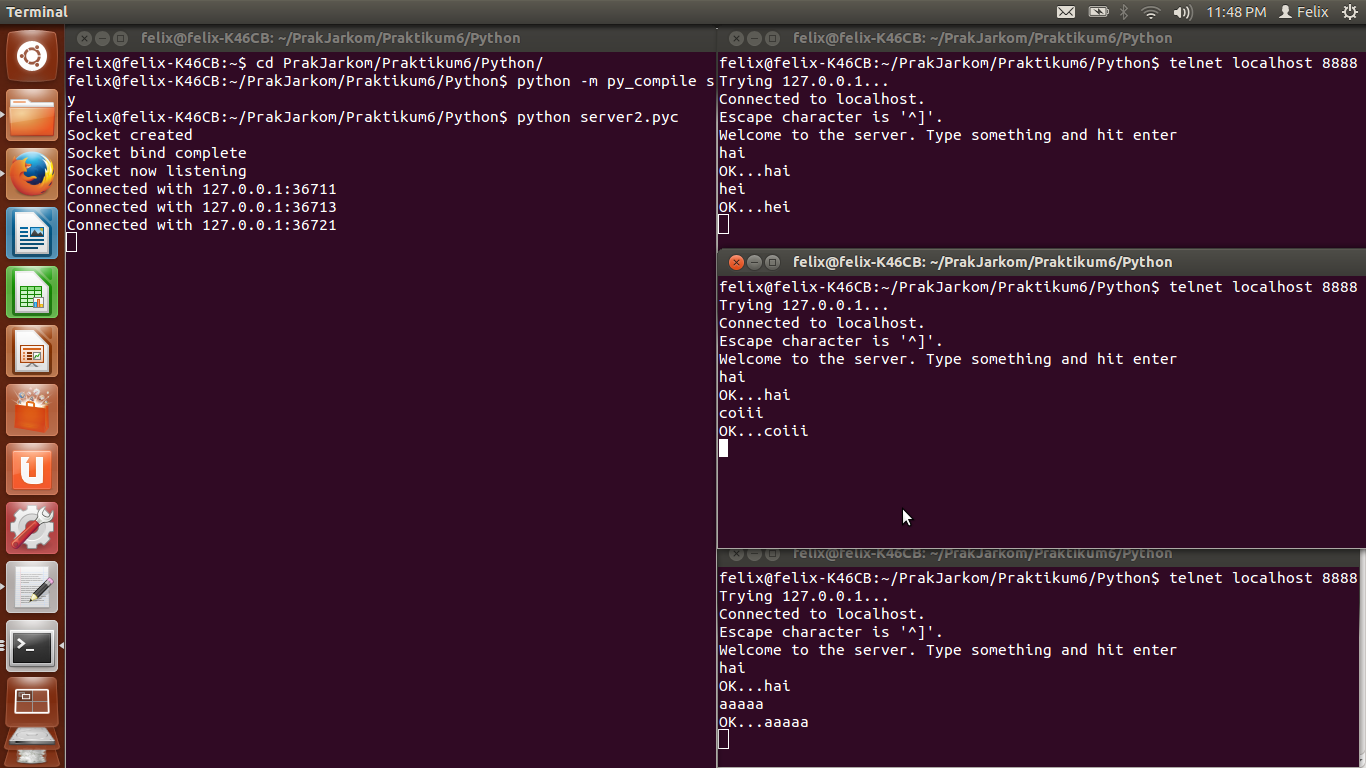This screenshot has width=1366, height=768.
Task: Open Ubuntu Software Center from the launcher
Action: click(x=32, y=411)
